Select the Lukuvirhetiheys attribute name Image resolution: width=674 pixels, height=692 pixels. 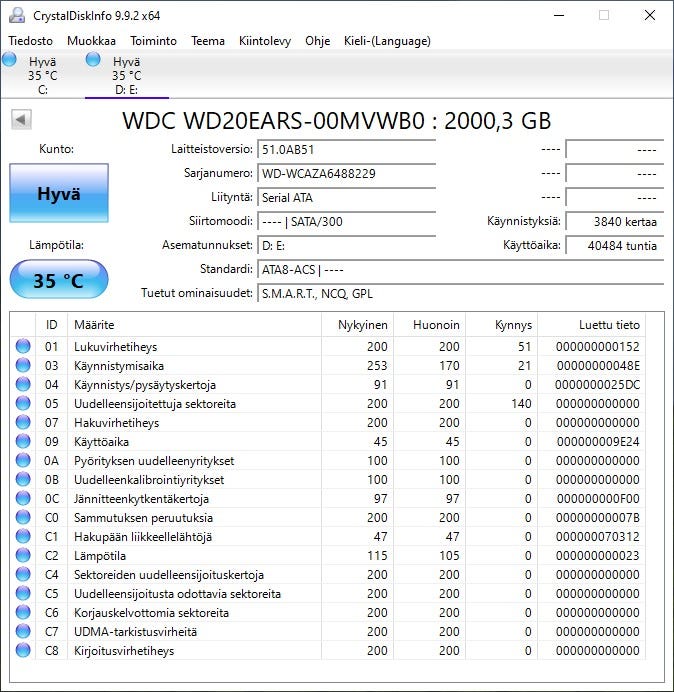click(x=115, y=347)
